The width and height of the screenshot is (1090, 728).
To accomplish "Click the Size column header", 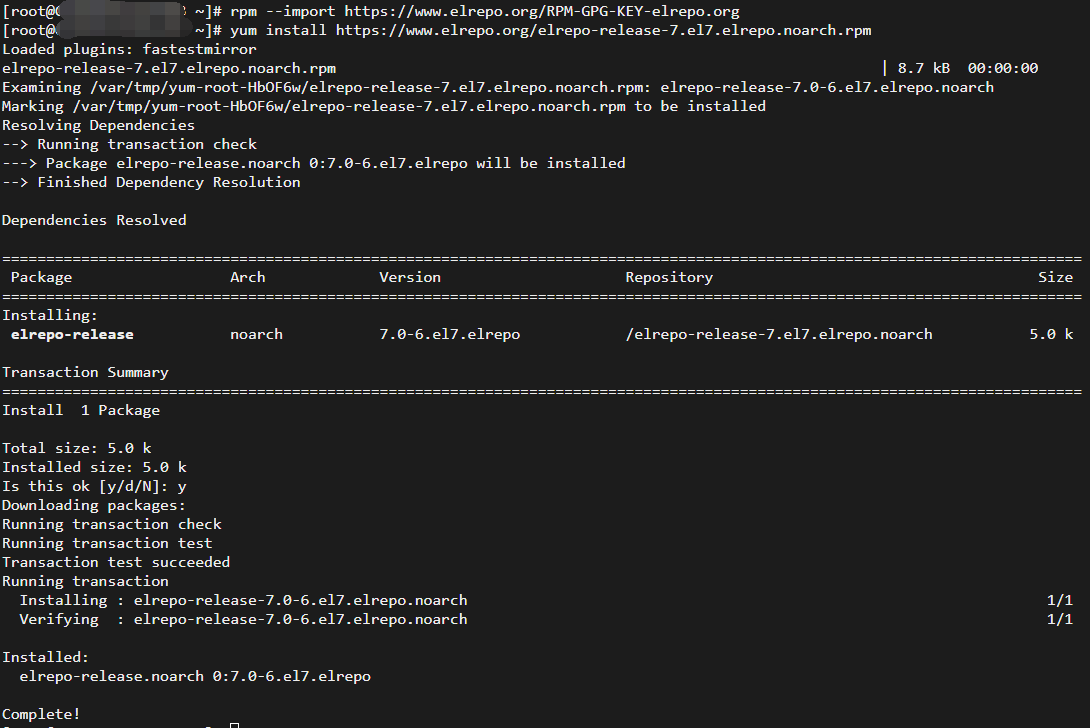I will coord(1055,277).
